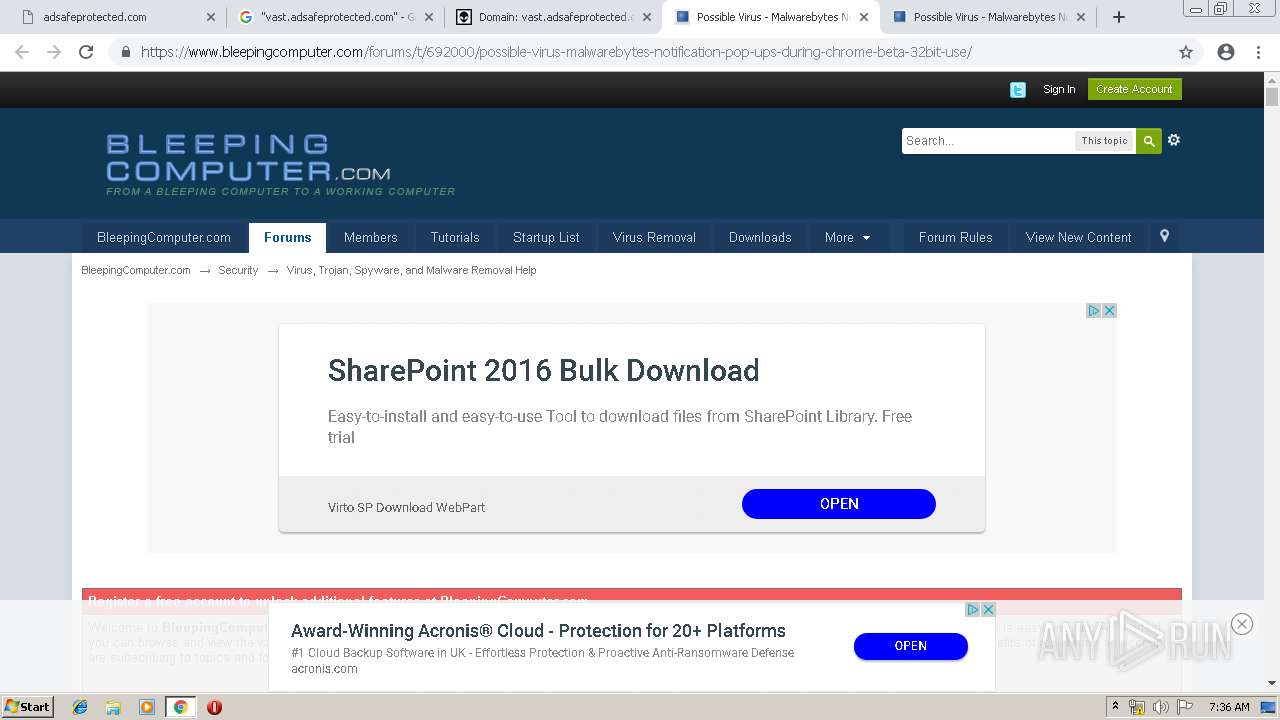Click the SharePoint 2016 Bulk Download headline
Viewport: 1280px width, 720px height.
(x=543, y=371)
